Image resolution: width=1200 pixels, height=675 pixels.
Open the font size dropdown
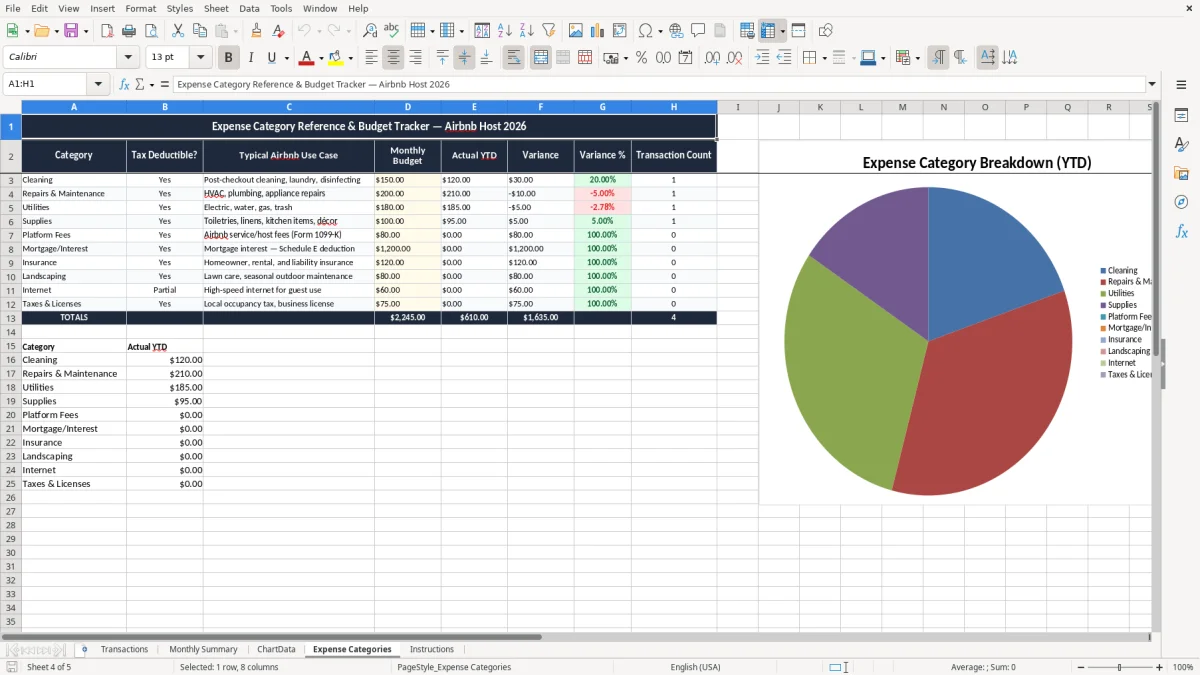[200, 58]
